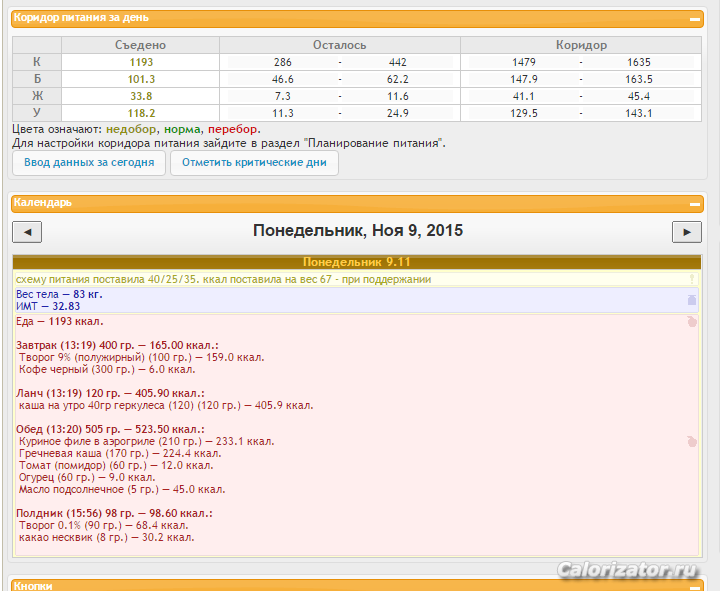Image resolution: width=720 pixels, height=591 pixels.
Task: Click the 'Куриное филе в аэрогриле' food item
Action: pos(146,441)
